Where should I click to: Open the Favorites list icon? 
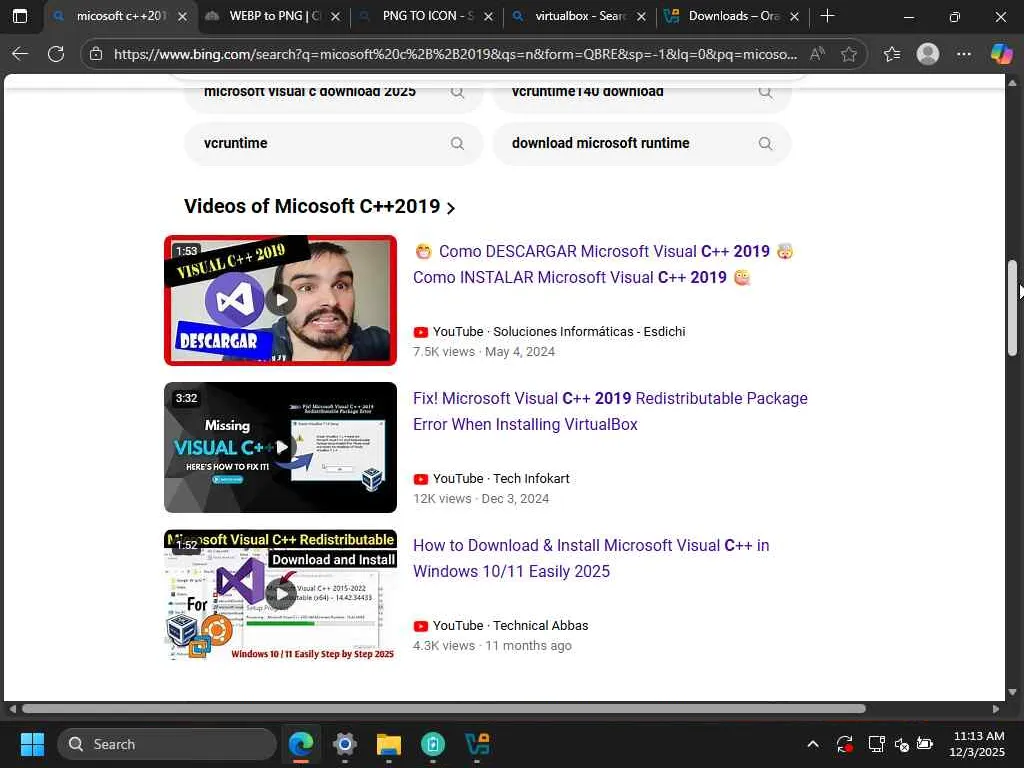(892, 54)
